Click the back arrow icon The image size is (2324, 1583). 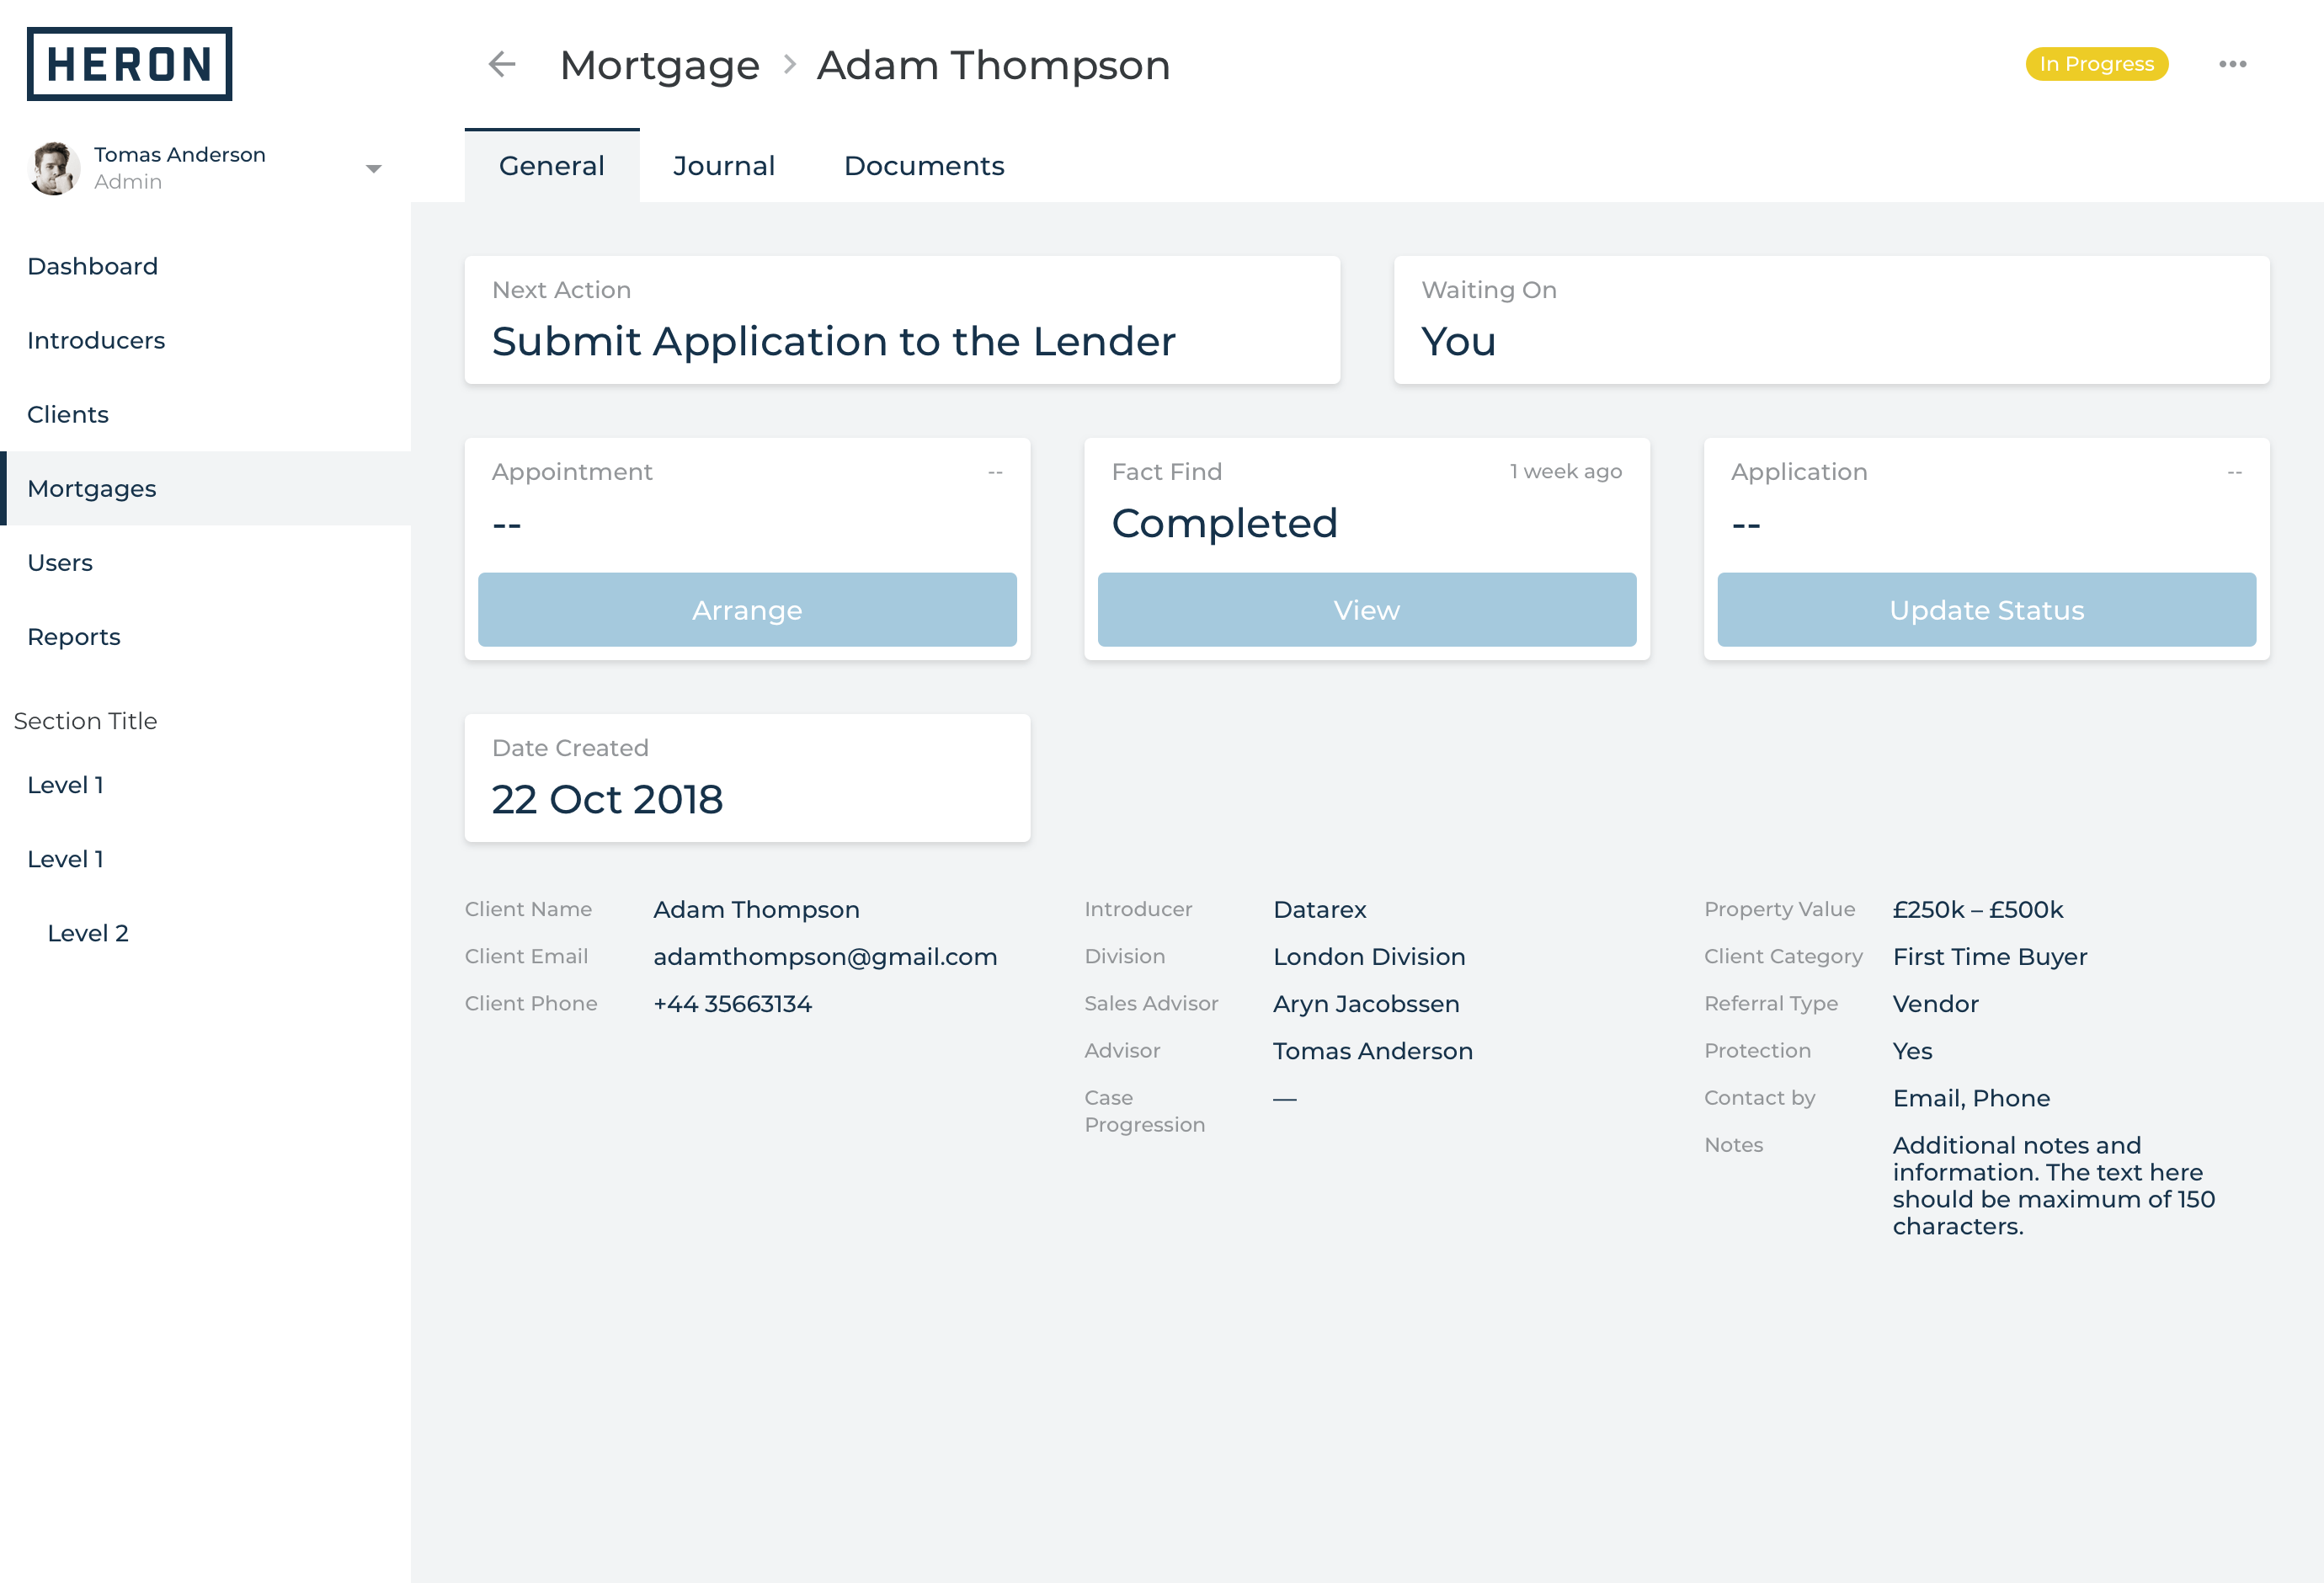(x=502, y=64)
